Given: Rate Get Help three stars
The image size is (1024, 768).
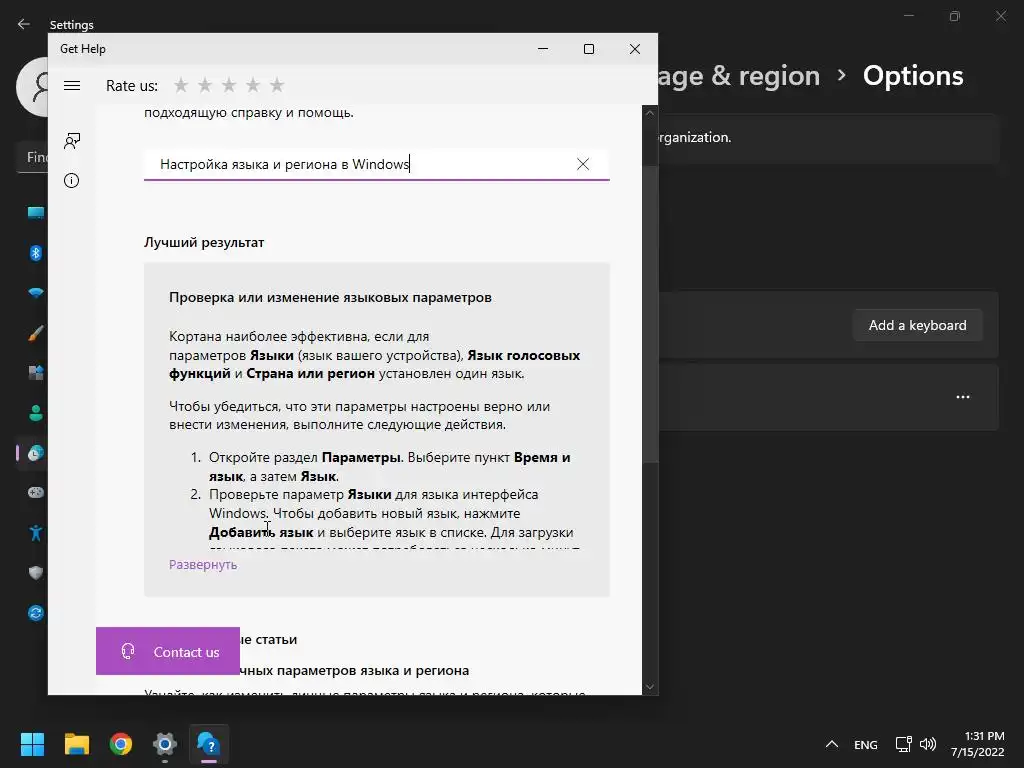Looking at the screenshot, I should point(229,85).
